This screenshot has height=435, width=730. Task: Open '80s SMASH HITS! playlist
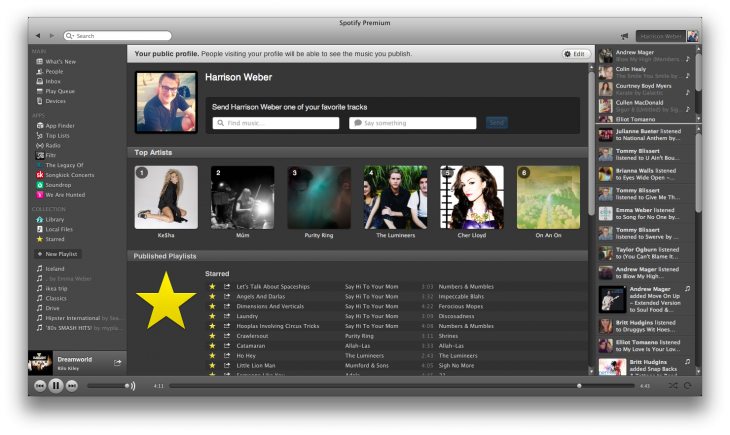click(80, 328)
